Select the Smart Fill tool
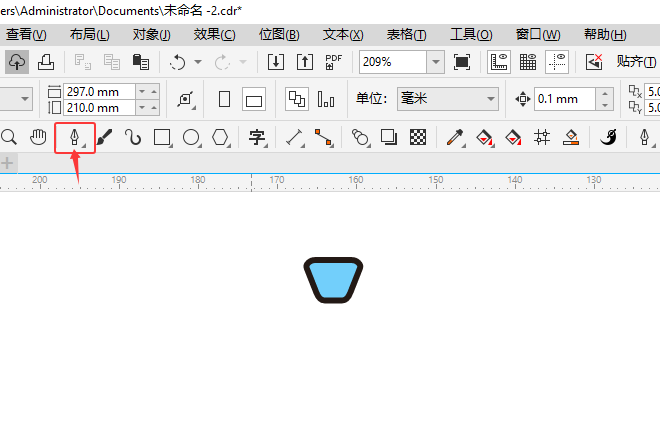660x430 pixels. (x=513, y=137)
